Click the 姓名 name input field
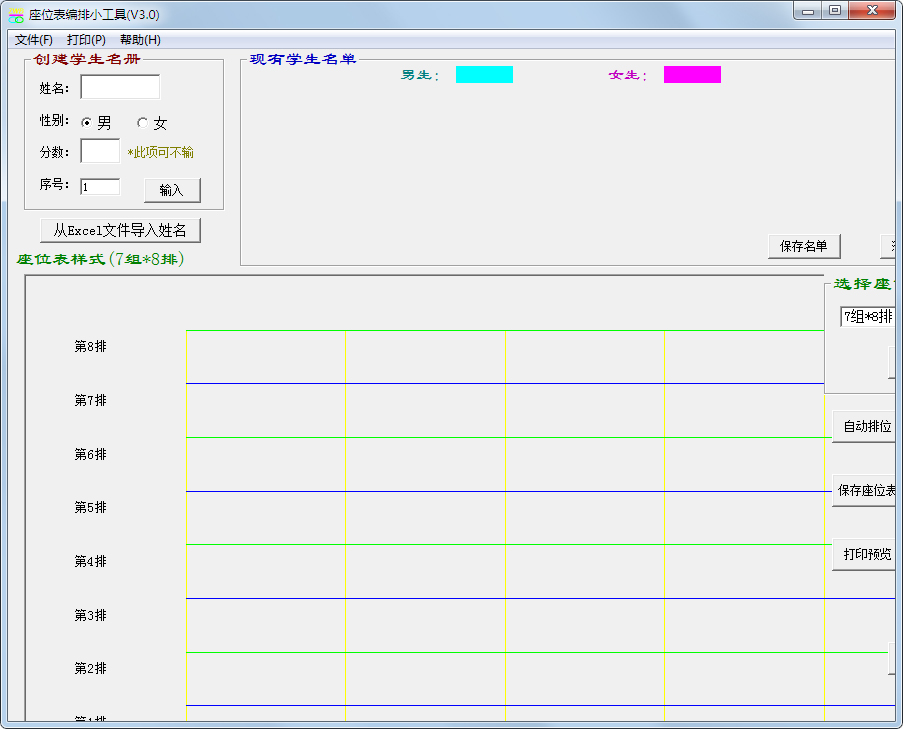 point(119,88)
